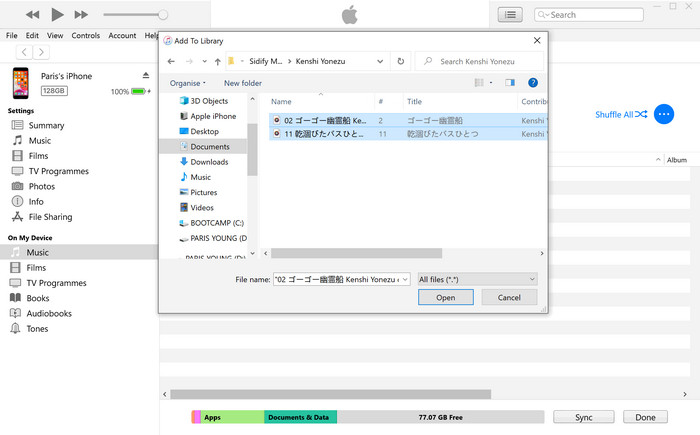Eject Paris's iPhone
Viewport: 700px width, 435px height.
click(146, 75)
